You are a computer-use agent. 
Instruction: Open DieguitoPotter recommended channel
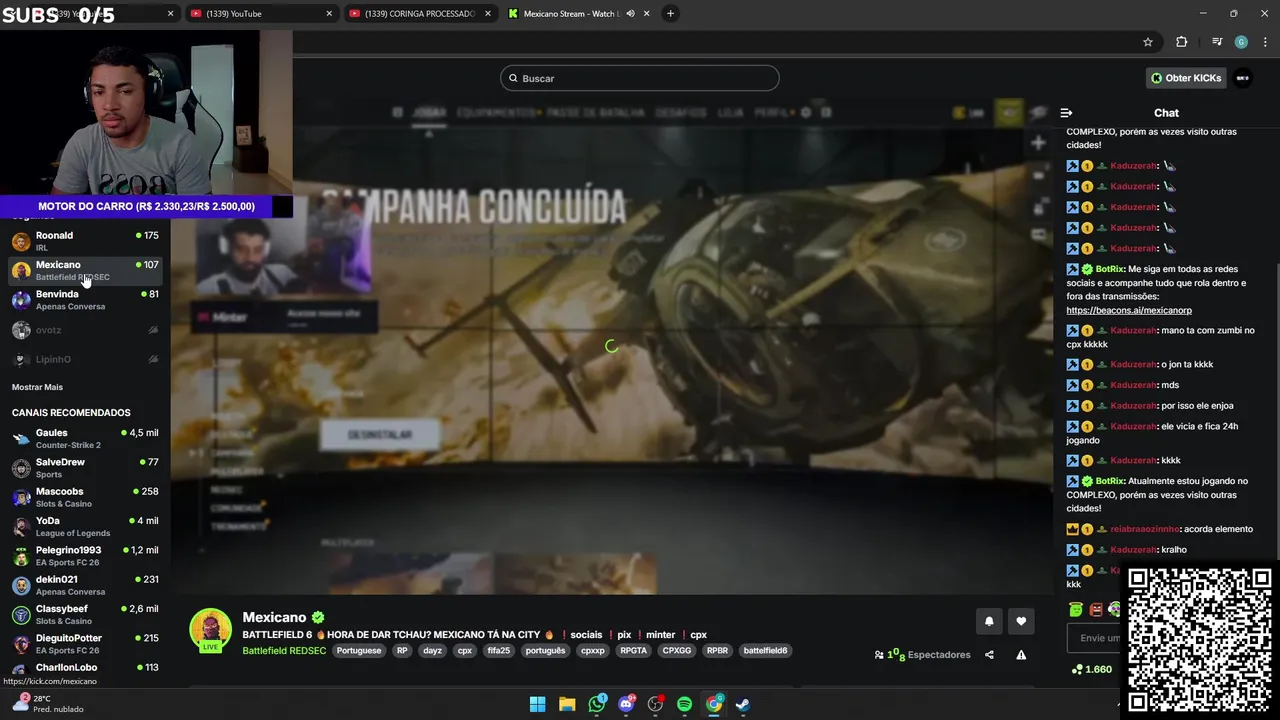pyautogui.click(x=85, y=644)
